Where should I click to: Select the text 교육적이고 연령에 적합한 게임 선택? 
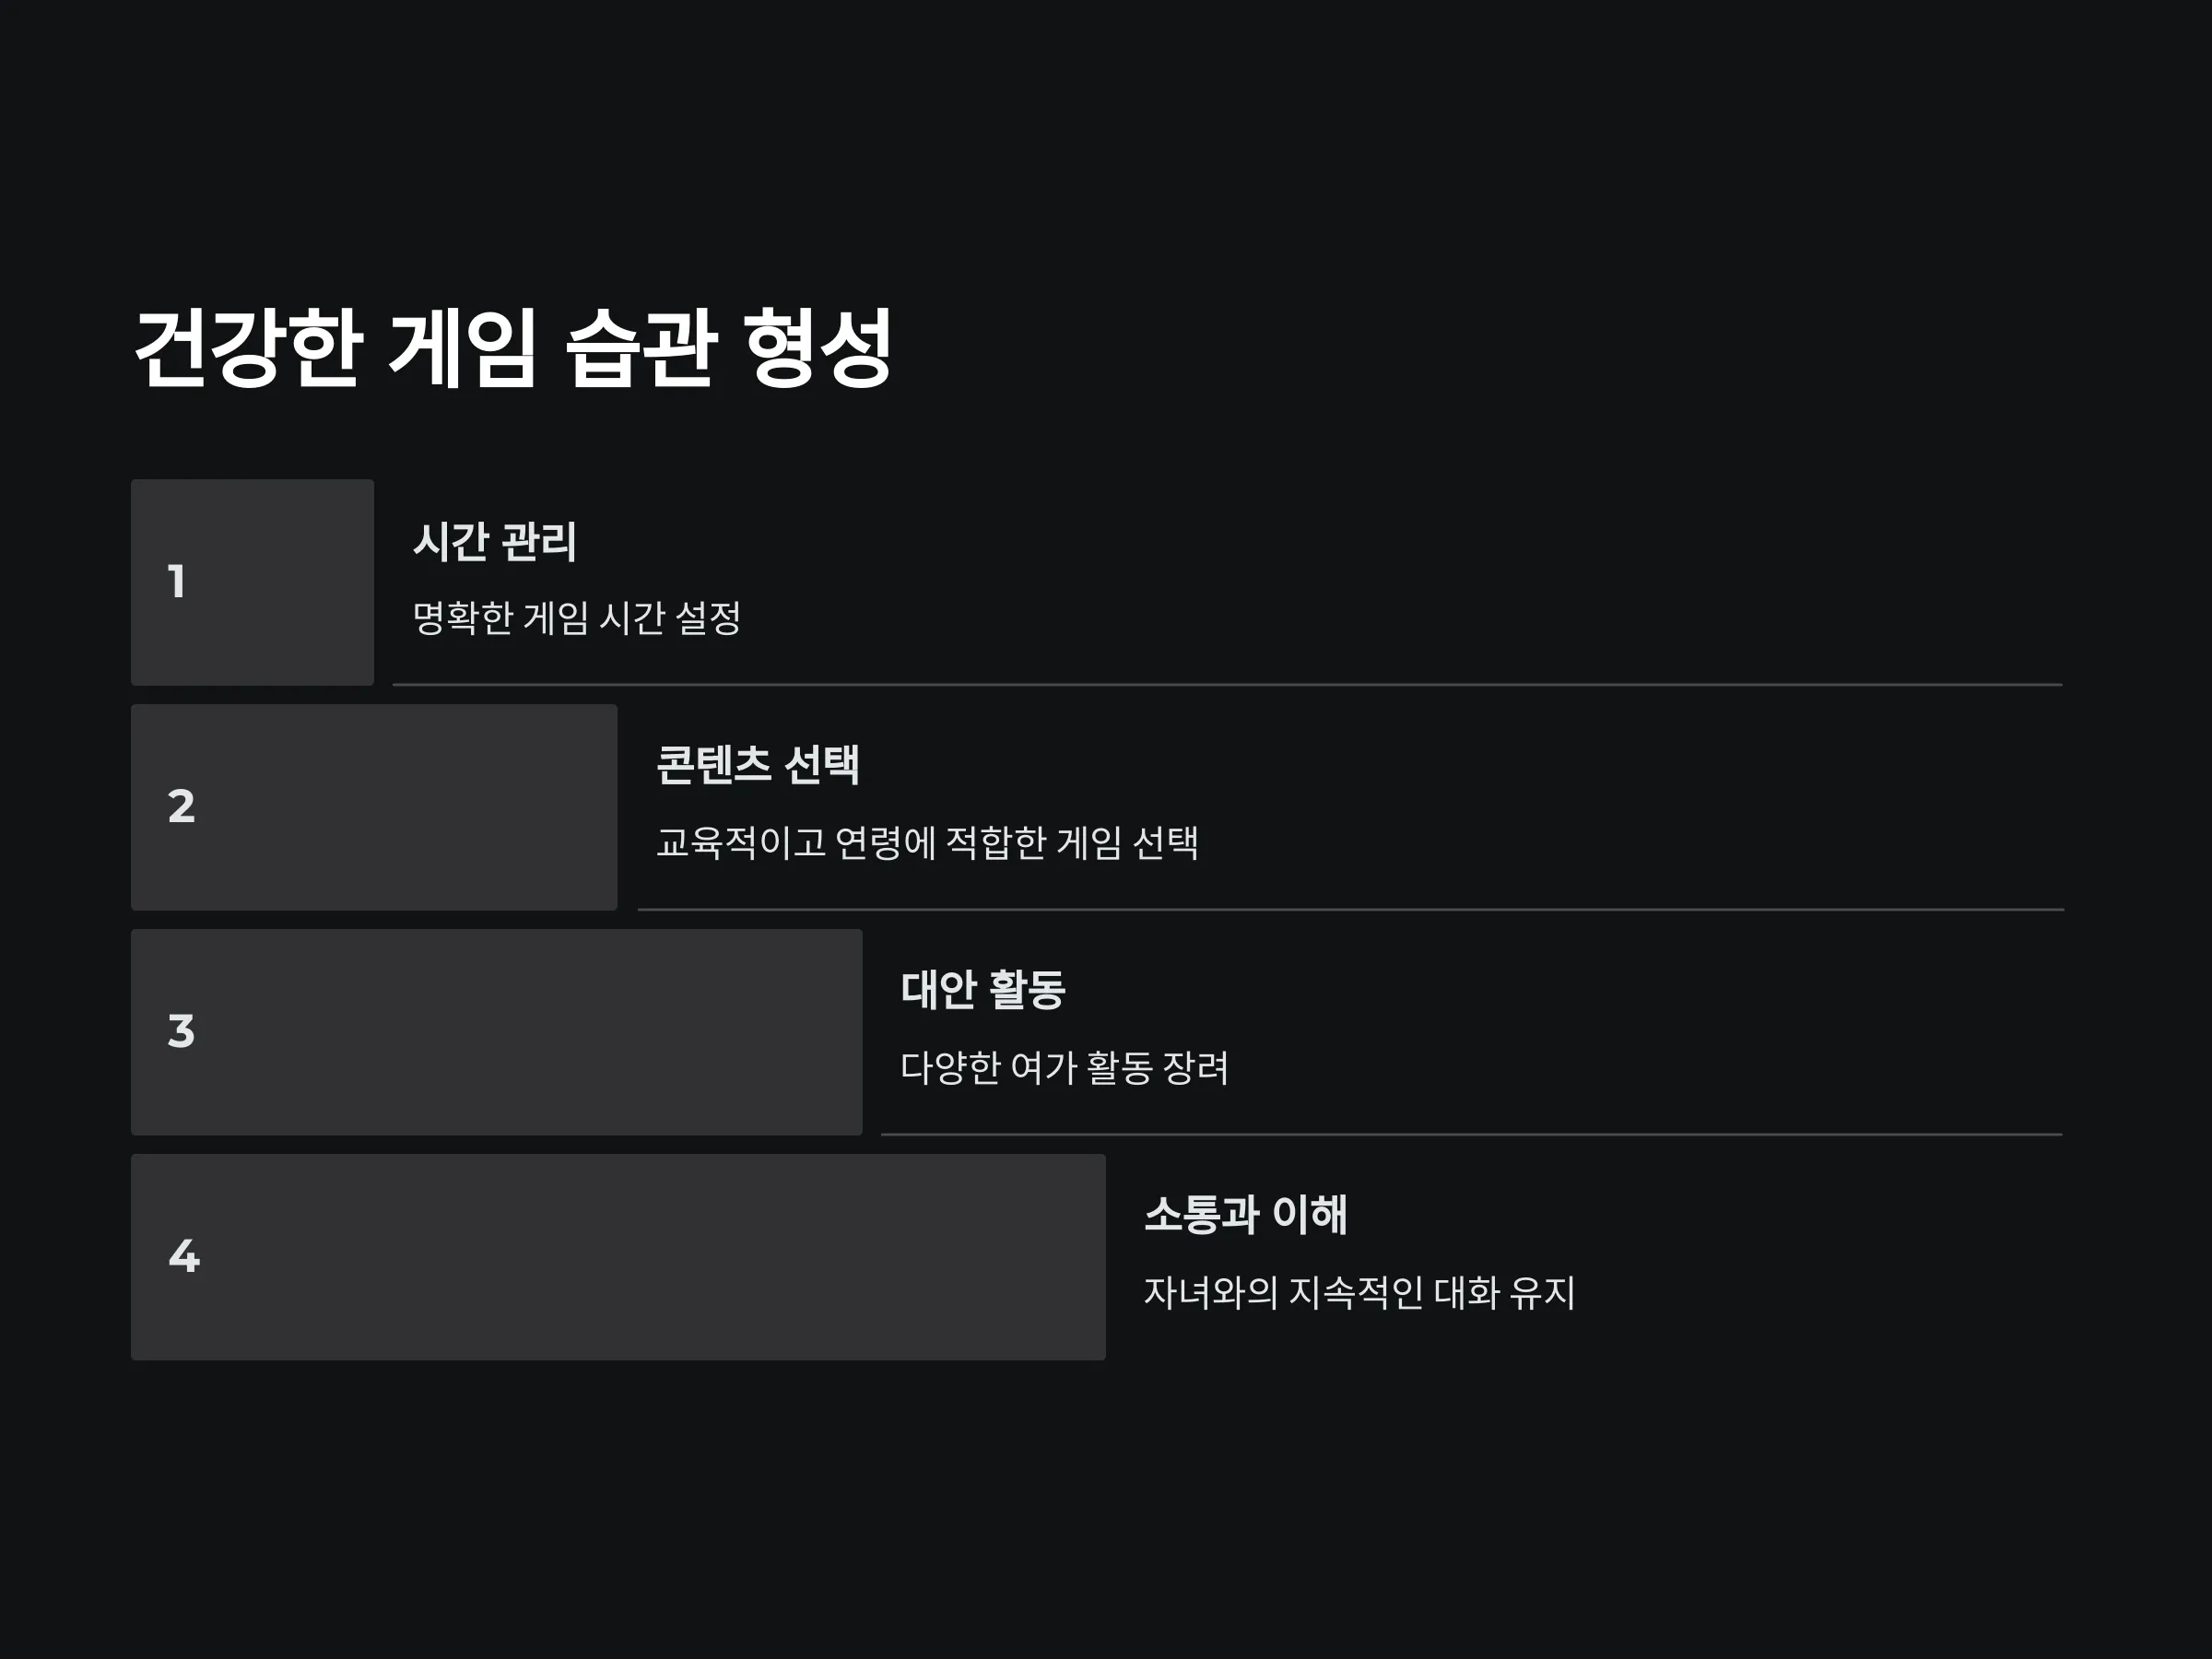coord(927,843)
